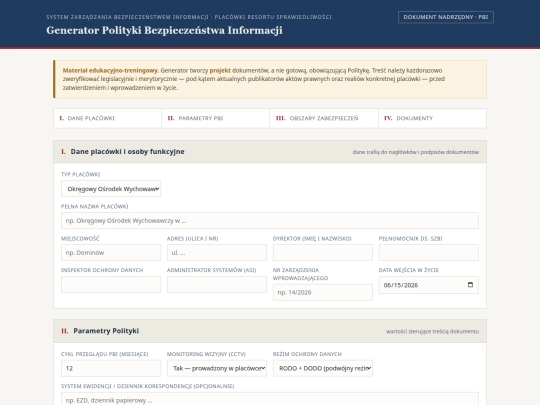Focus the Pełnomocnik ds. SZBI field
540x405 pixels.
pyautogui.click(x=428, y=252)
